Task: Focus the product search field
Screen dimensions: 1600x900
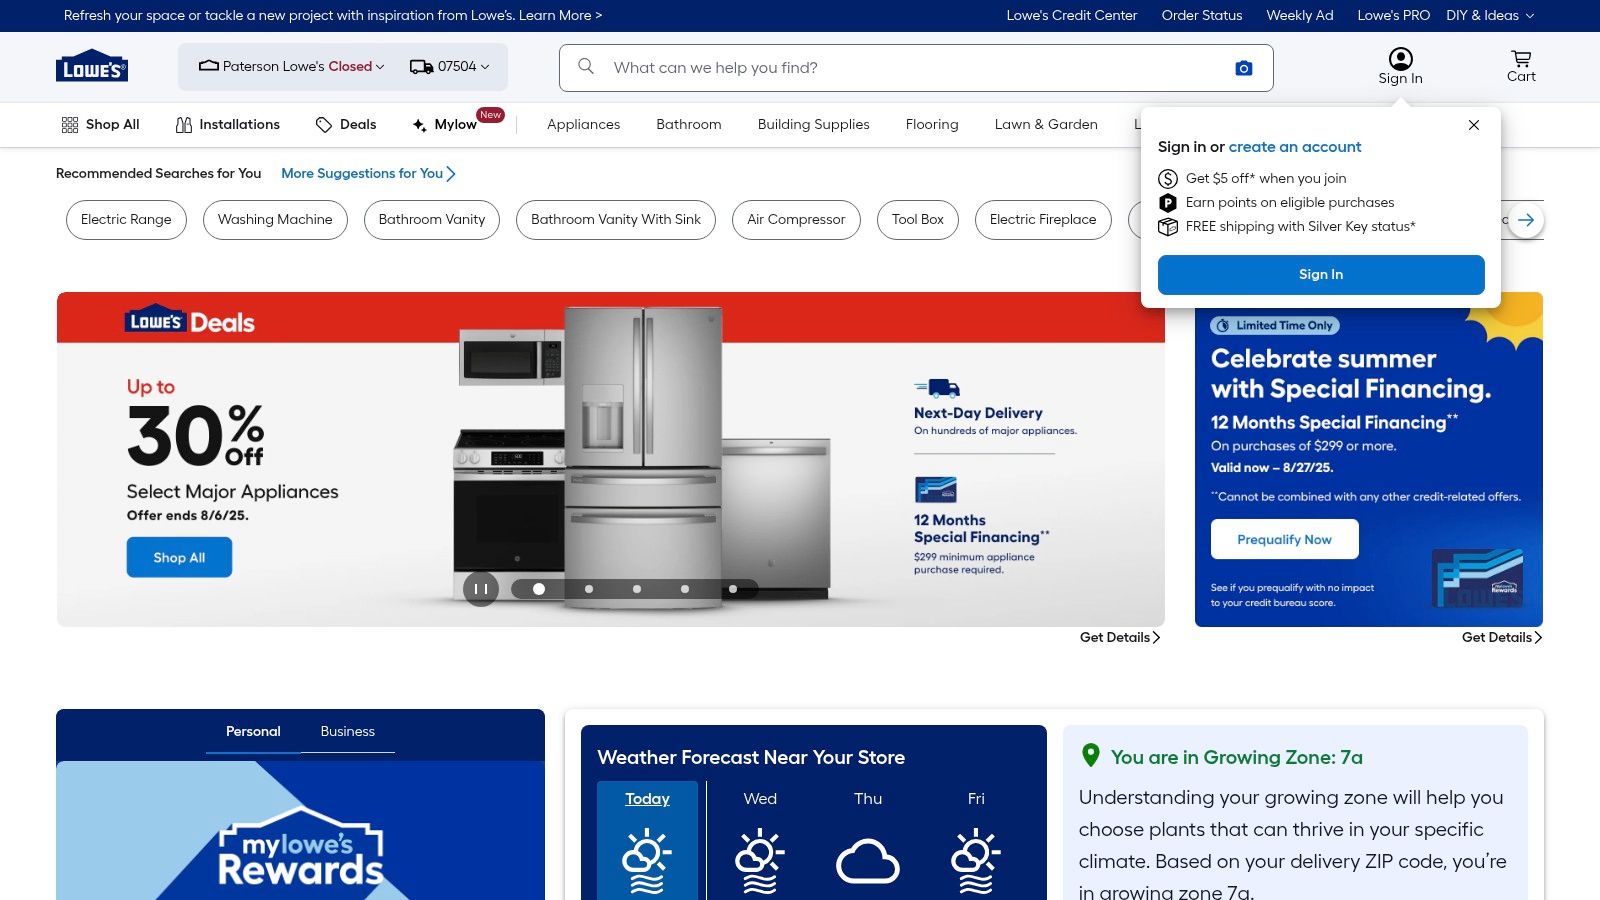Action: click(x=915, y=68)
